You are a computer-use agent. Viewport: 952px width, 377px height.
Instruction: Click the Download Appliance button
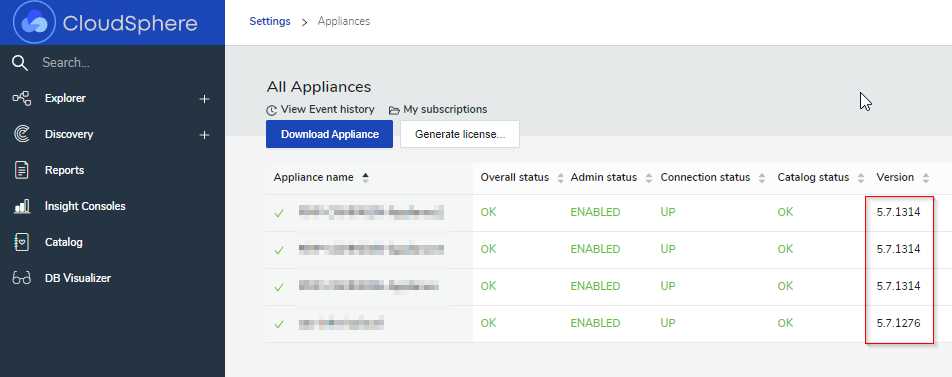tap(330, 134)
